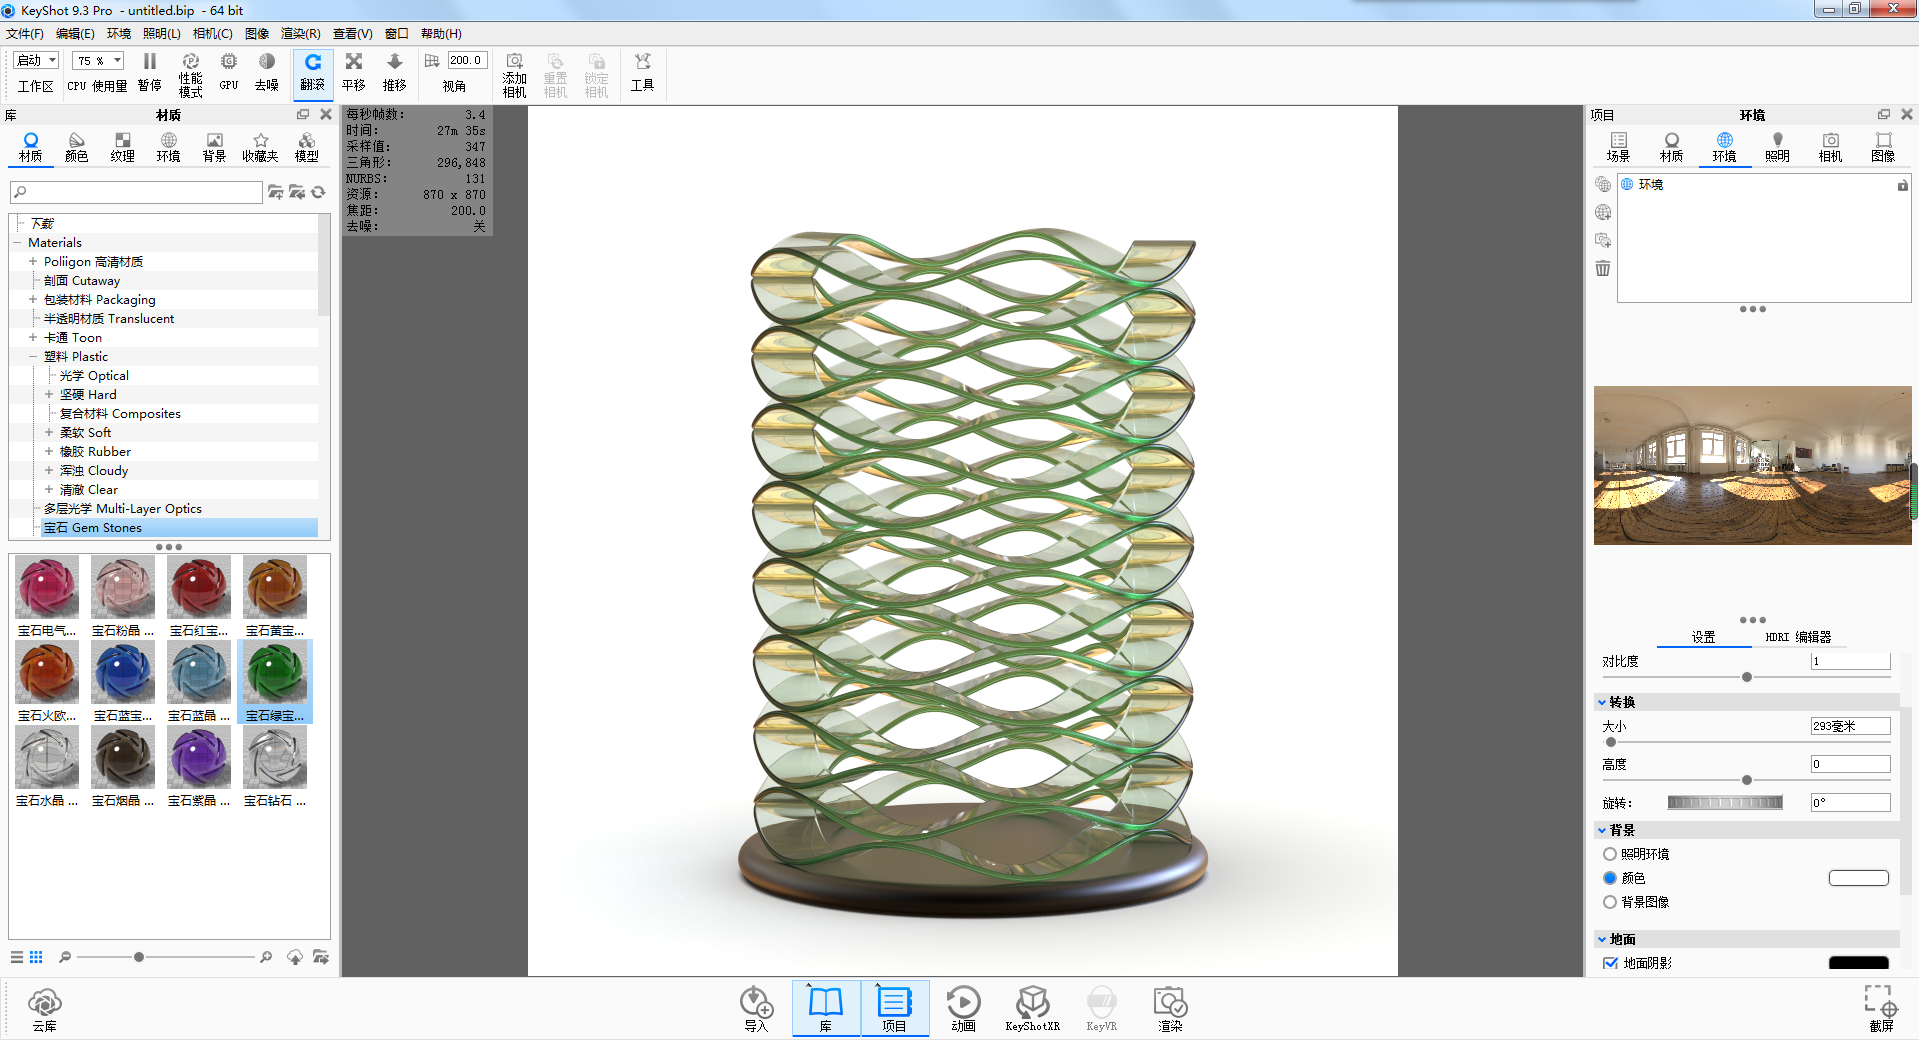The image size is (1919, 1040).
Task: Click the library search input field
Action: pyautogui.click(x=136, y=192)
